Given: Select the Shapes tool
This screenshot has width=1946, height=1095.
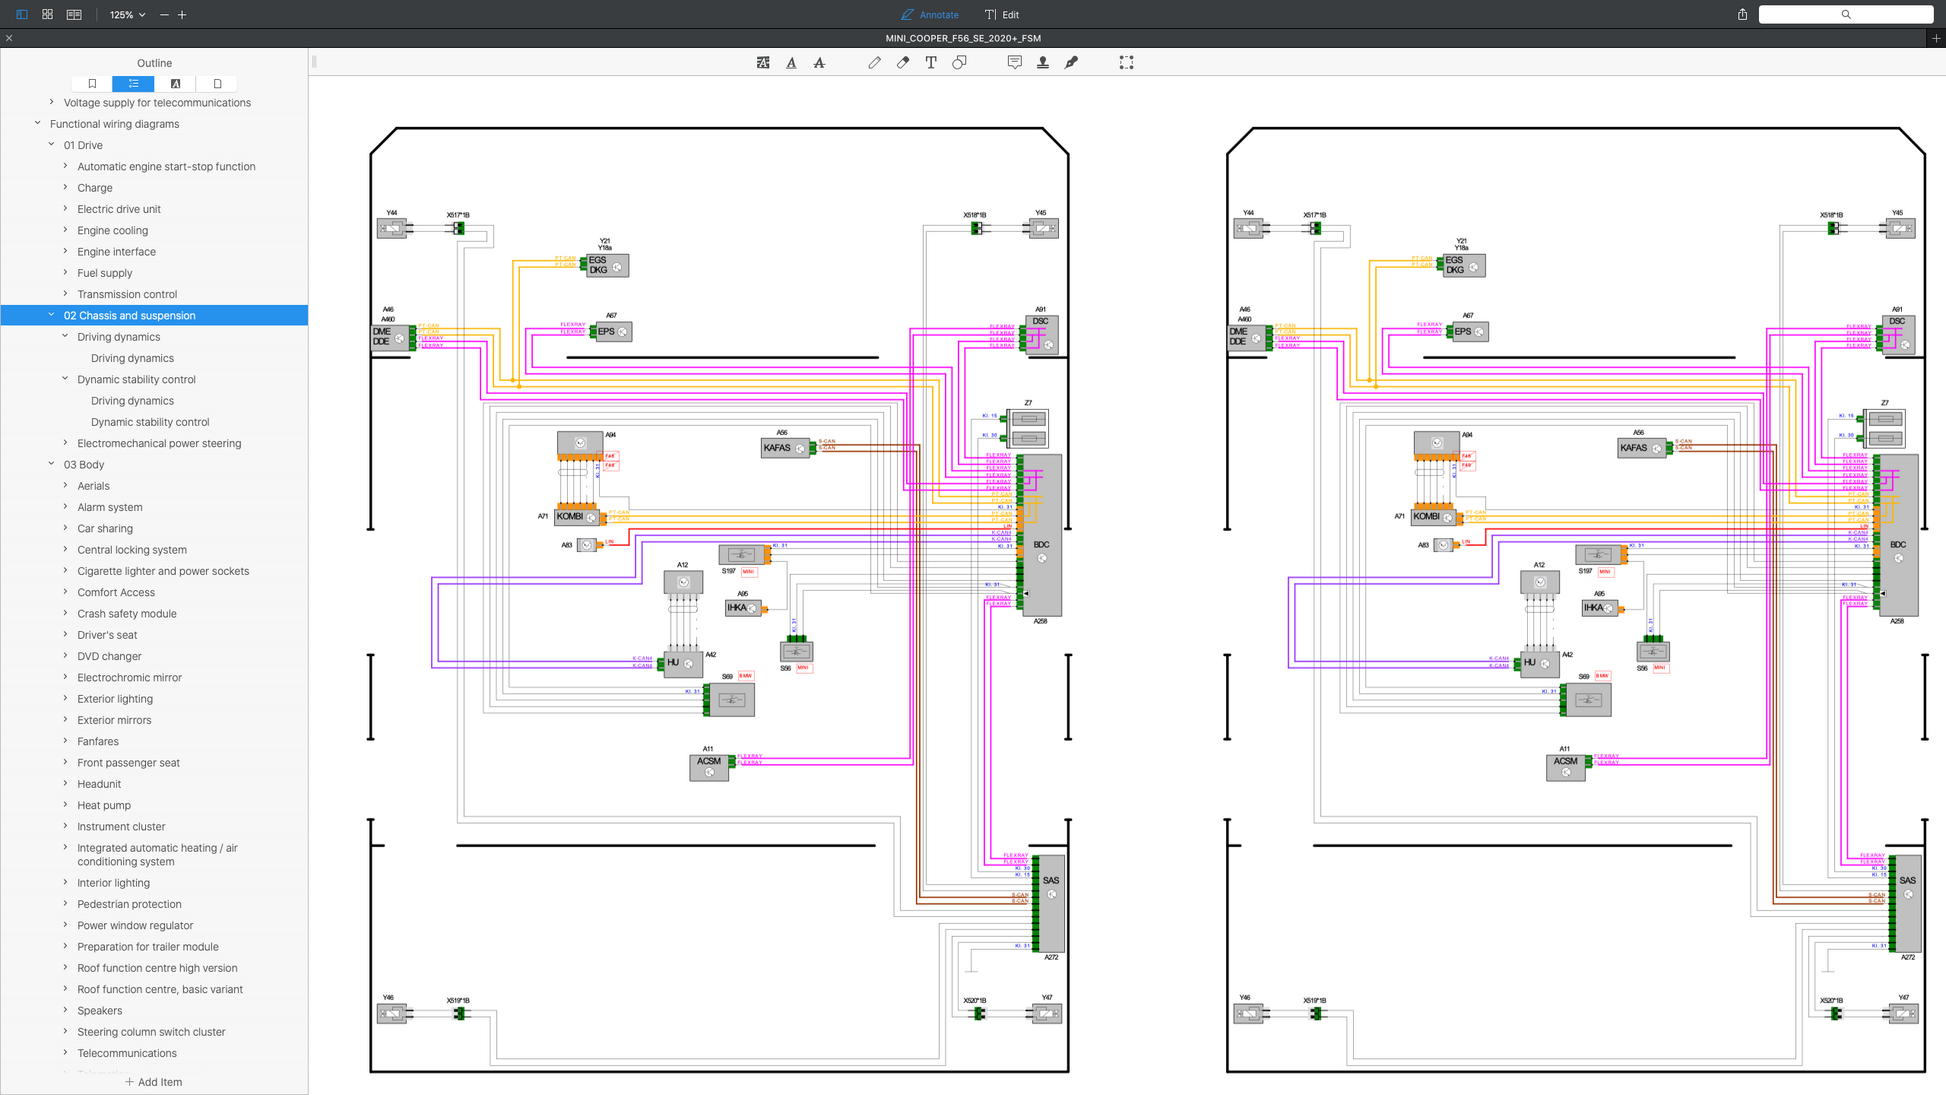Looking at the screenshot, I should (959, 62).
